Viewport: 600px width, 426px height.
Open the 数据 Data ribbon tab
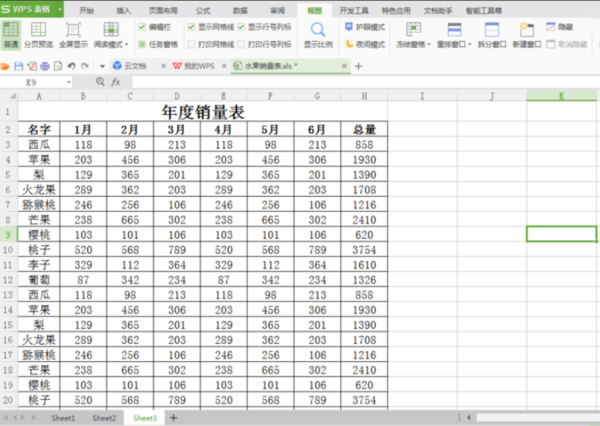coord(240,10)
